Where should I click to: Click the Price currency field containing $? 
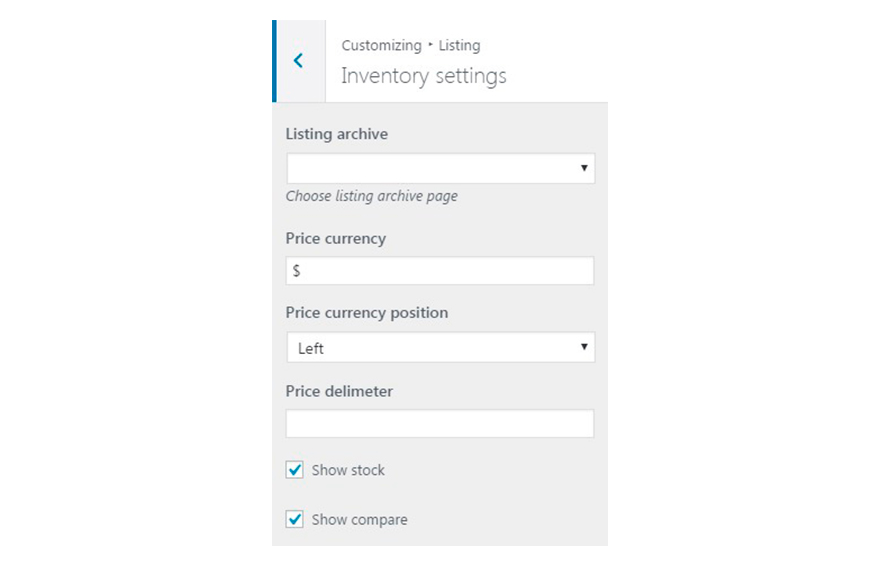point(440,271)
